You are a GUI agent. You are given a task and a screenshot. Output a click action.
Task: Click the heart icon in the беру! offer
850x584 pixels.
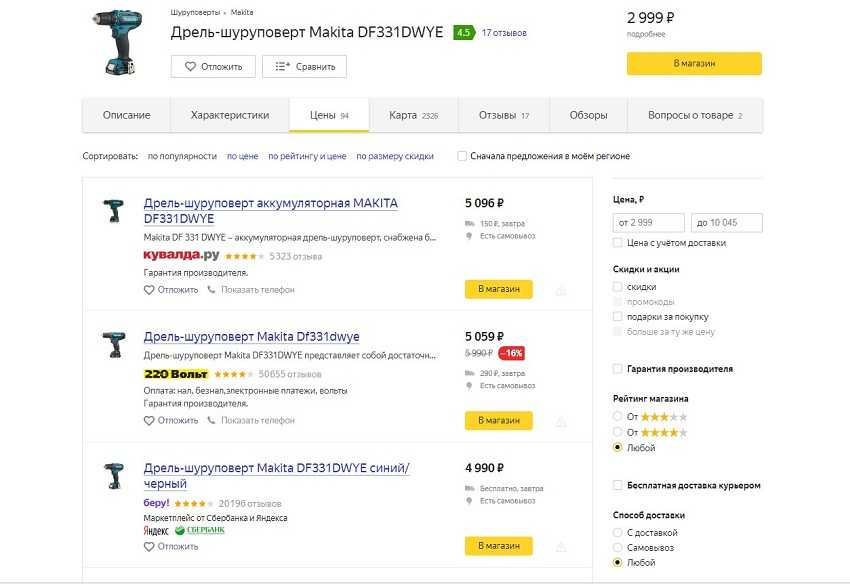[149, 547]
